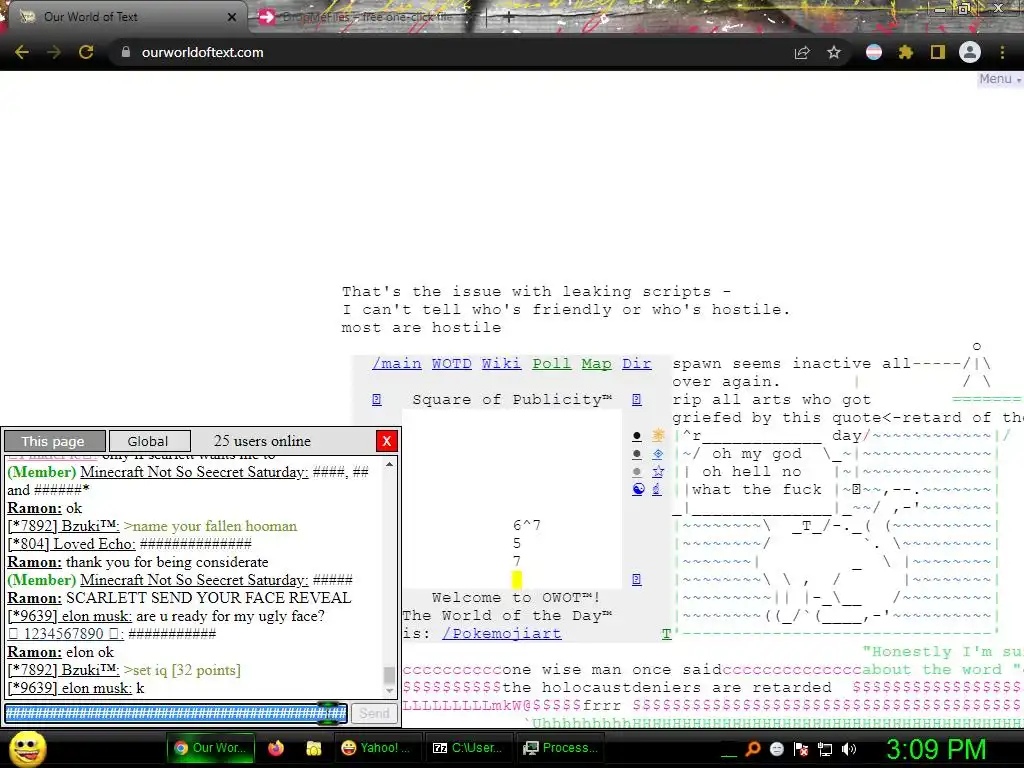This screenshot has height=768, width=1024.
Task: Open Firefox from the taskbar
Action: tap(276, 748)
